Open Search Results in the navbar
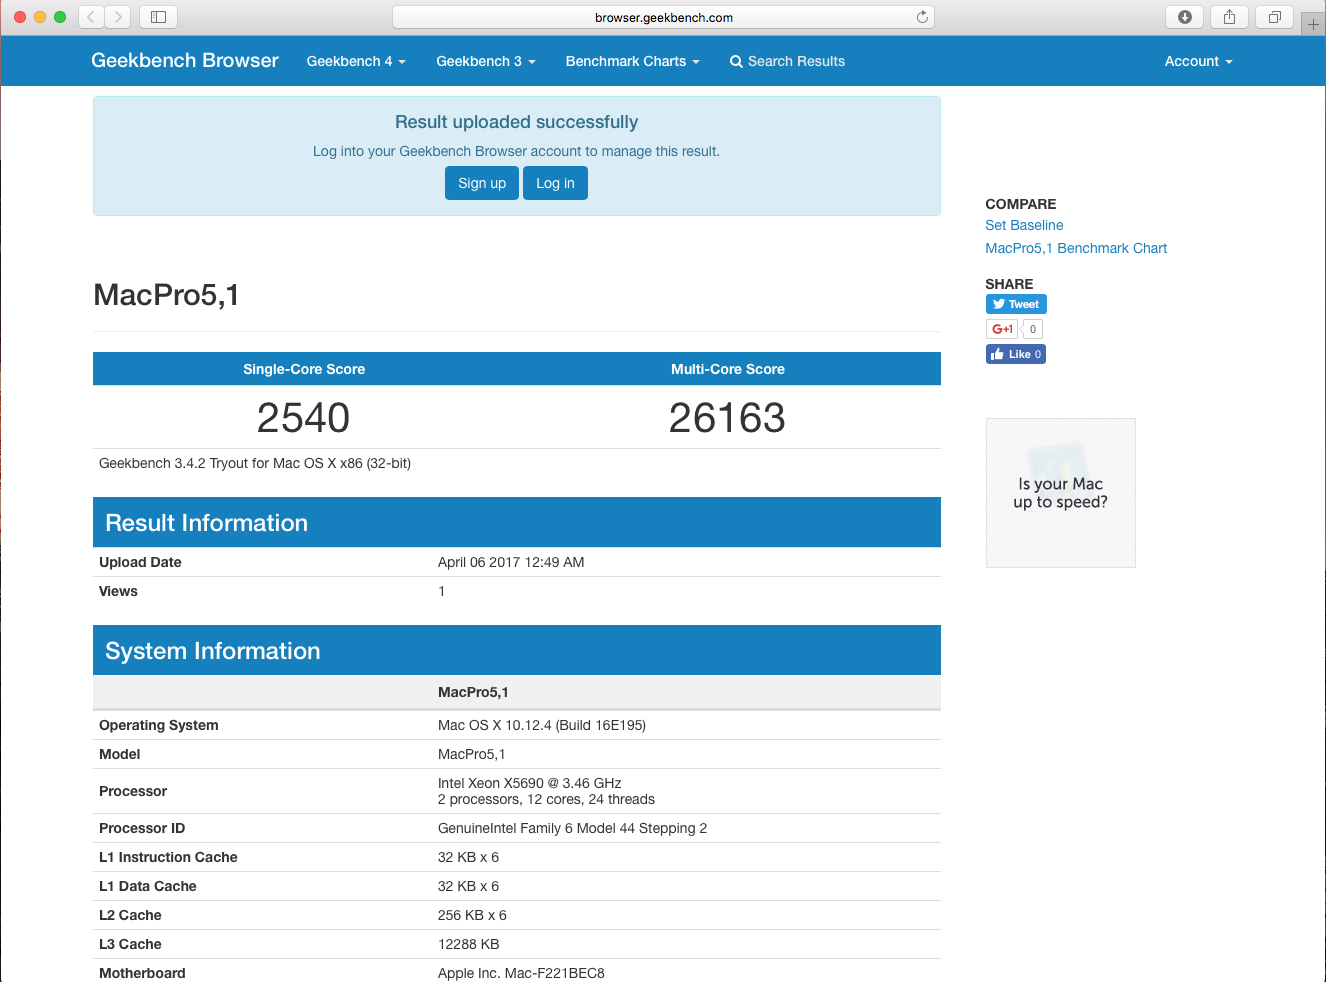This screenshot has width=1326, height=982. (787, 61)
